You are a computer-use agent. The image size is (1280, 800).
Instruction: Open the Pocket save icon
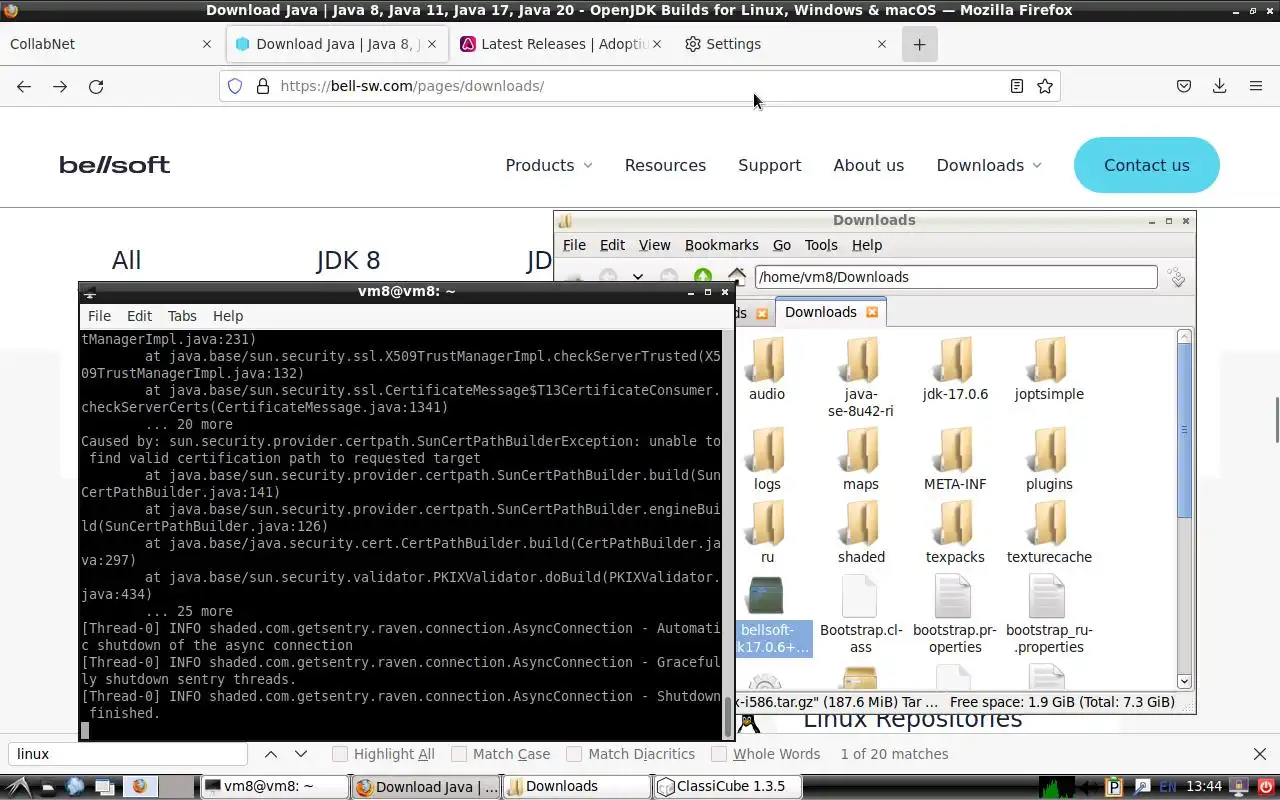click(x=1184, y=86)
